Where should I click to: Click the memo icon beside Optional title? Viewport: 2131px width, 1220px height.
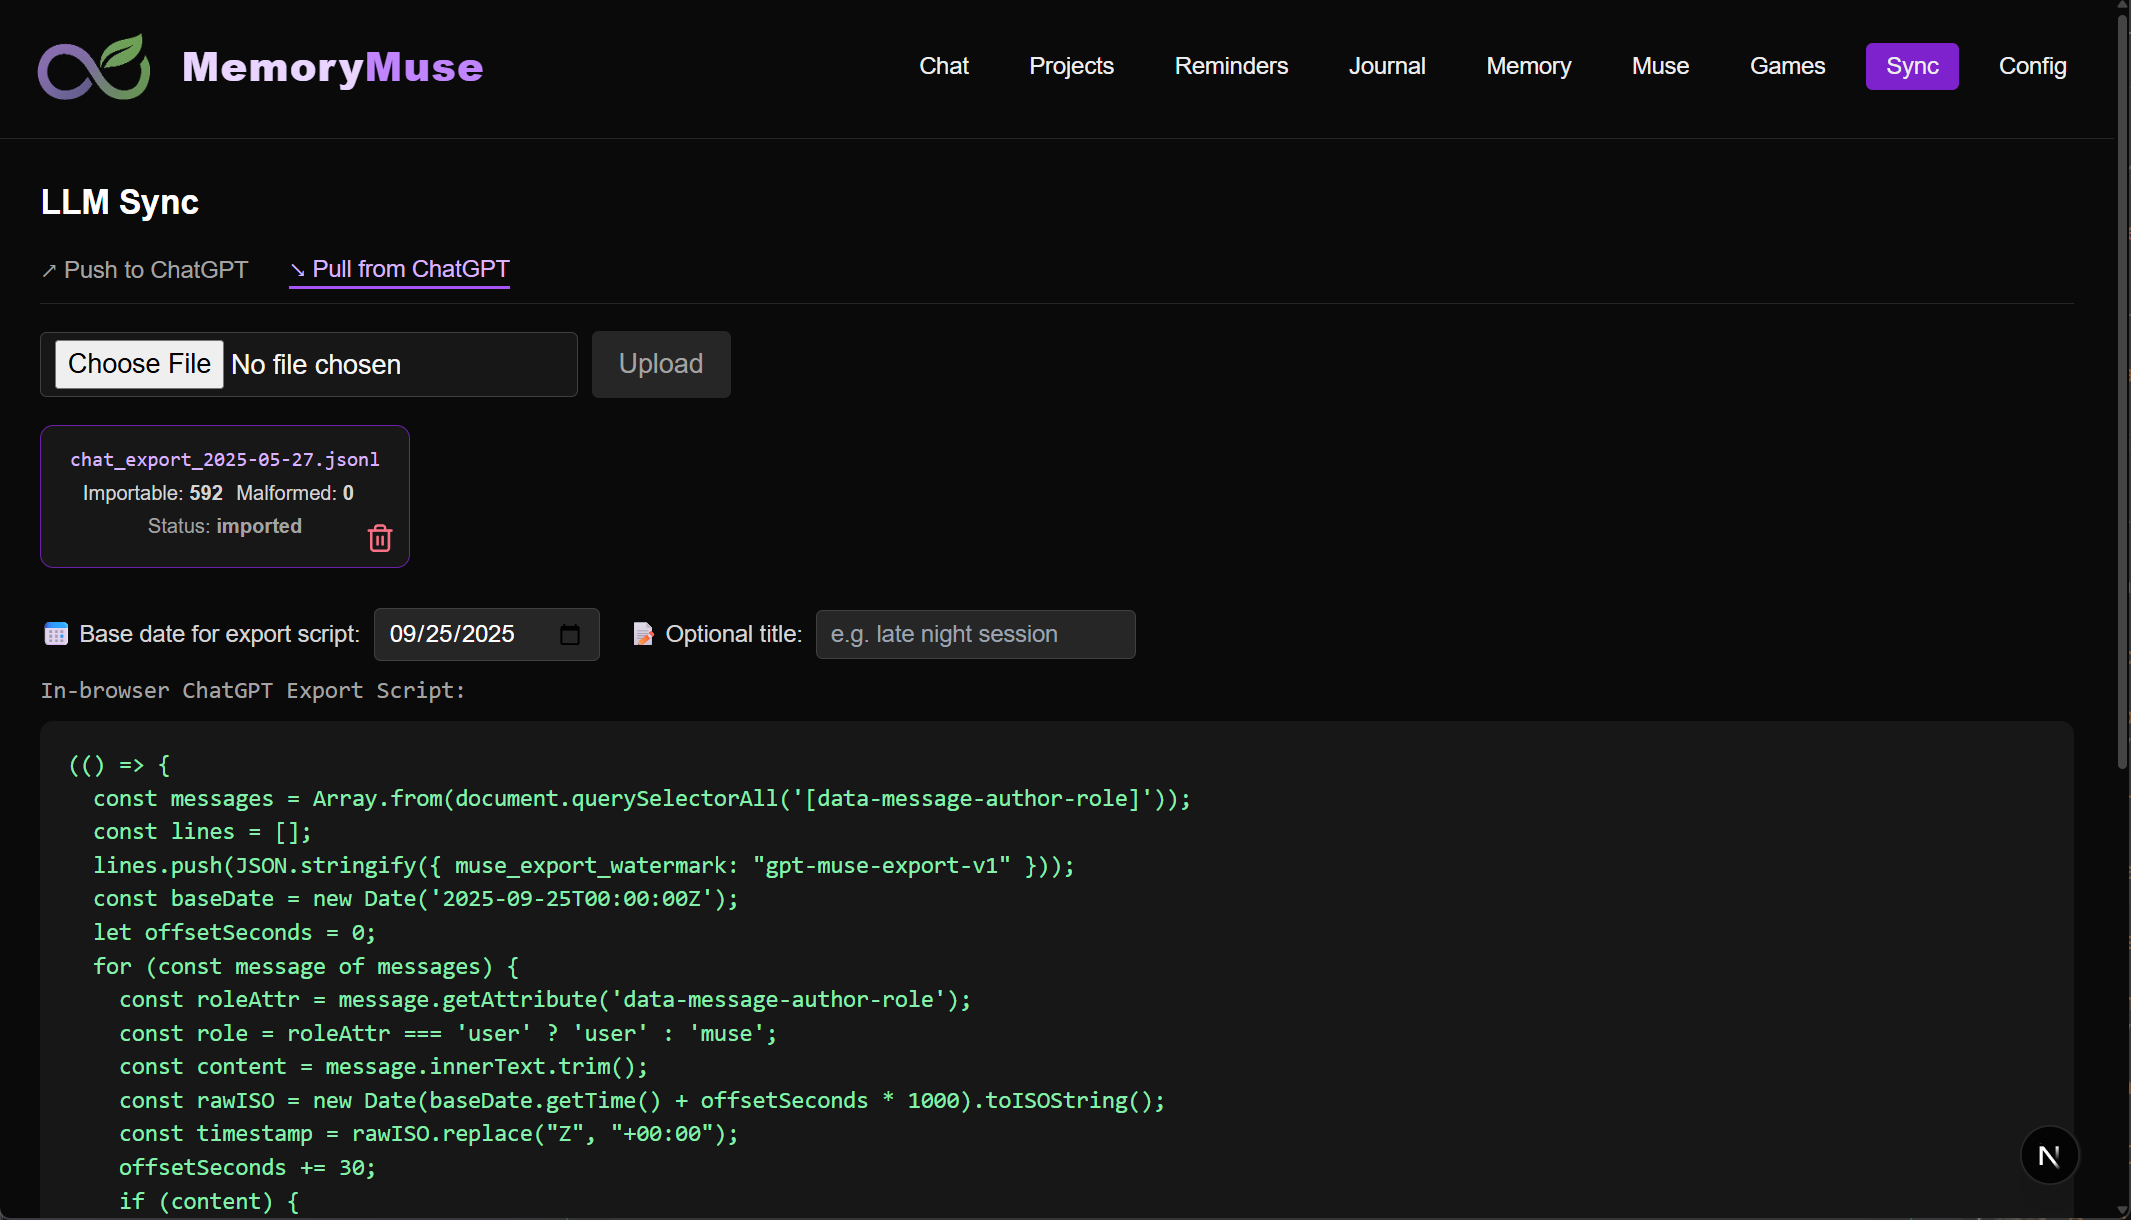[643, 634]
